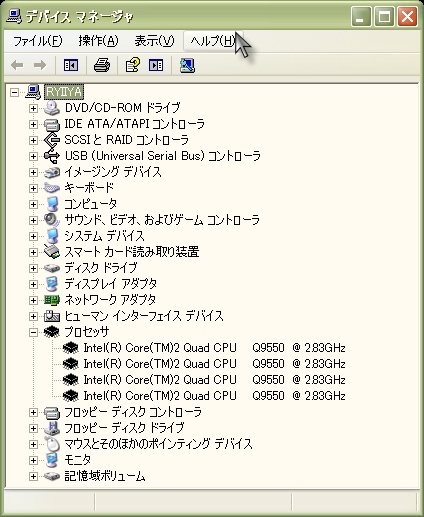Expand the コンピュータ node
Screen dimensions: 424x517
[x=33, y=204]
